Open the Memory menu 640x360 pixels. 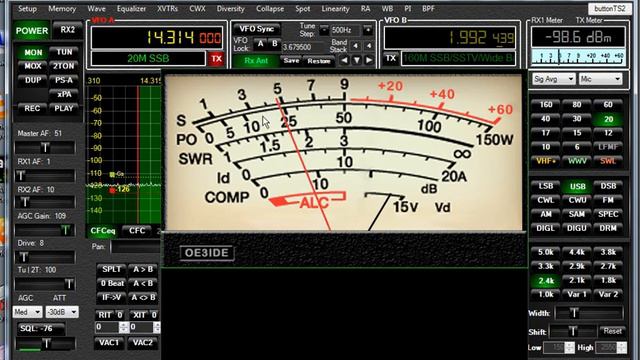coord(62,9)
